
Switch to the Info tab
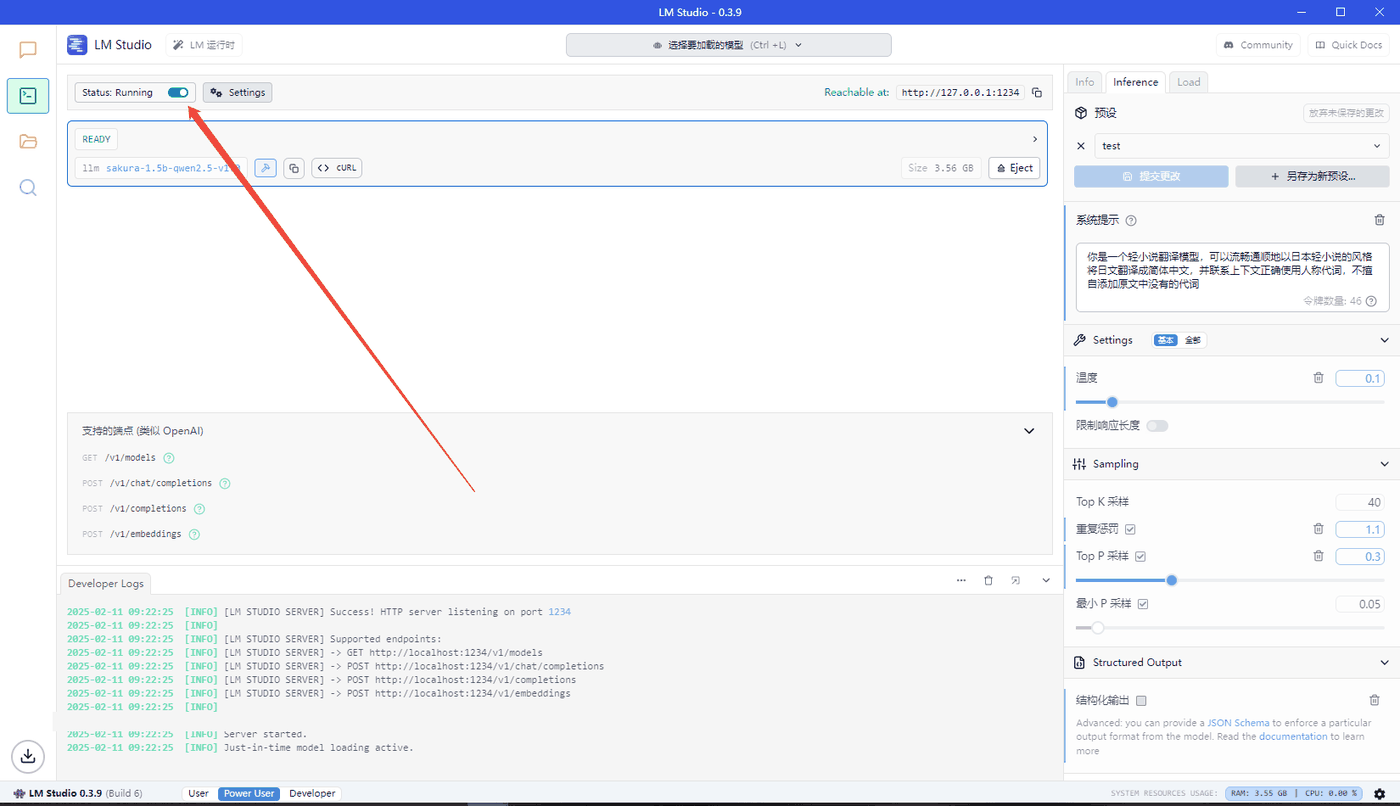(x=1085, y=82)
